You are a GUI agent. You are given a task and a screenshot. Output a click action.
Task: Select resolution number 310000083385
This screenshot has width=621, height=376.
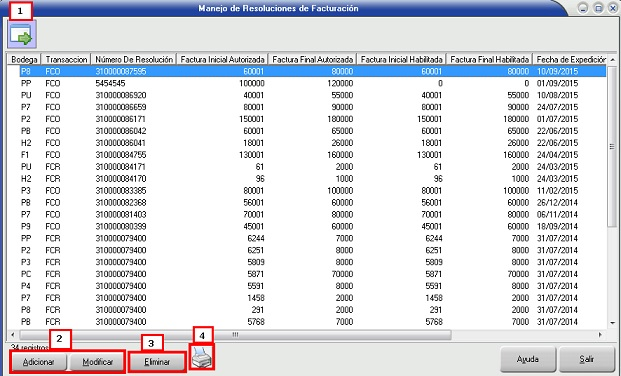point(121,191)
